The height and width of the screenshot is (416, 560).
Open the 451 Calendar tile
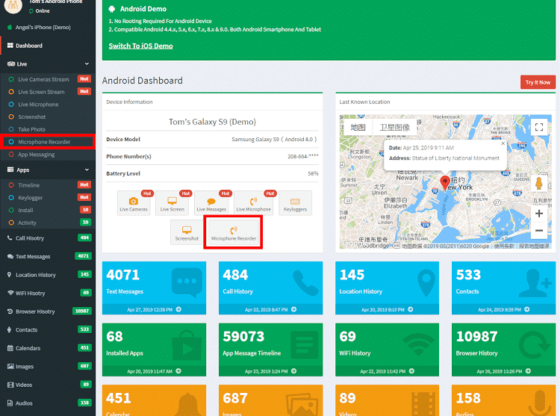pos(154,400)
